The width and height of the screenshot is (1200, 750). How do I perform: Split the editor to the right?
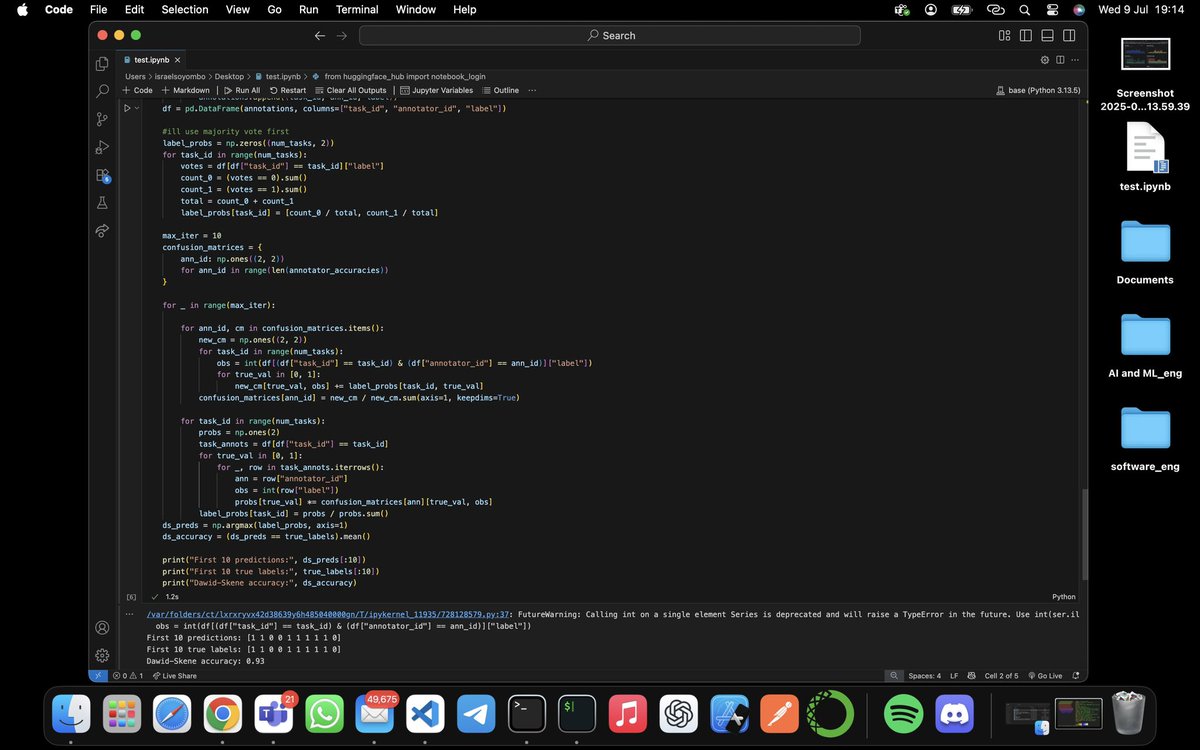[x=1059, y=60]
